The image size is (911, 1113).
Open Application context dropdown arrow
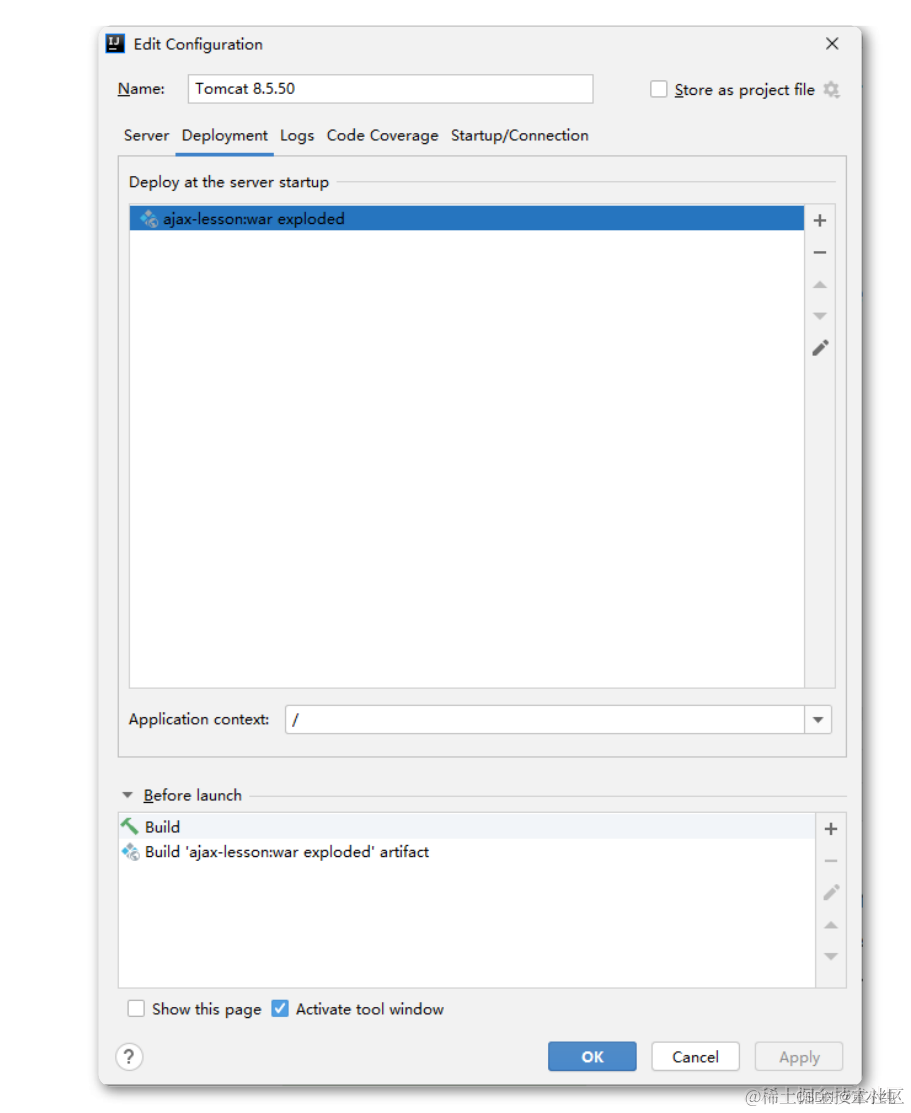(818, 720)
